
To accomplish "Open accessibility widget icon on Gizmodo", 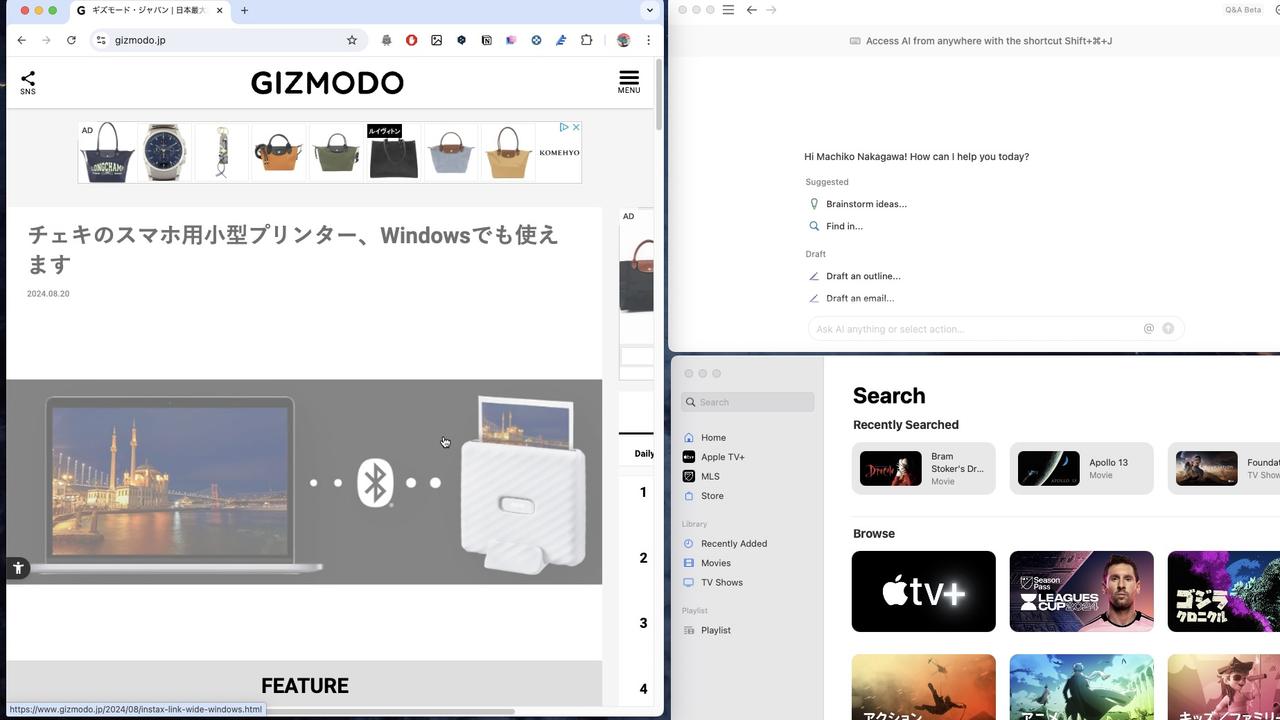I will pos(18,568).
